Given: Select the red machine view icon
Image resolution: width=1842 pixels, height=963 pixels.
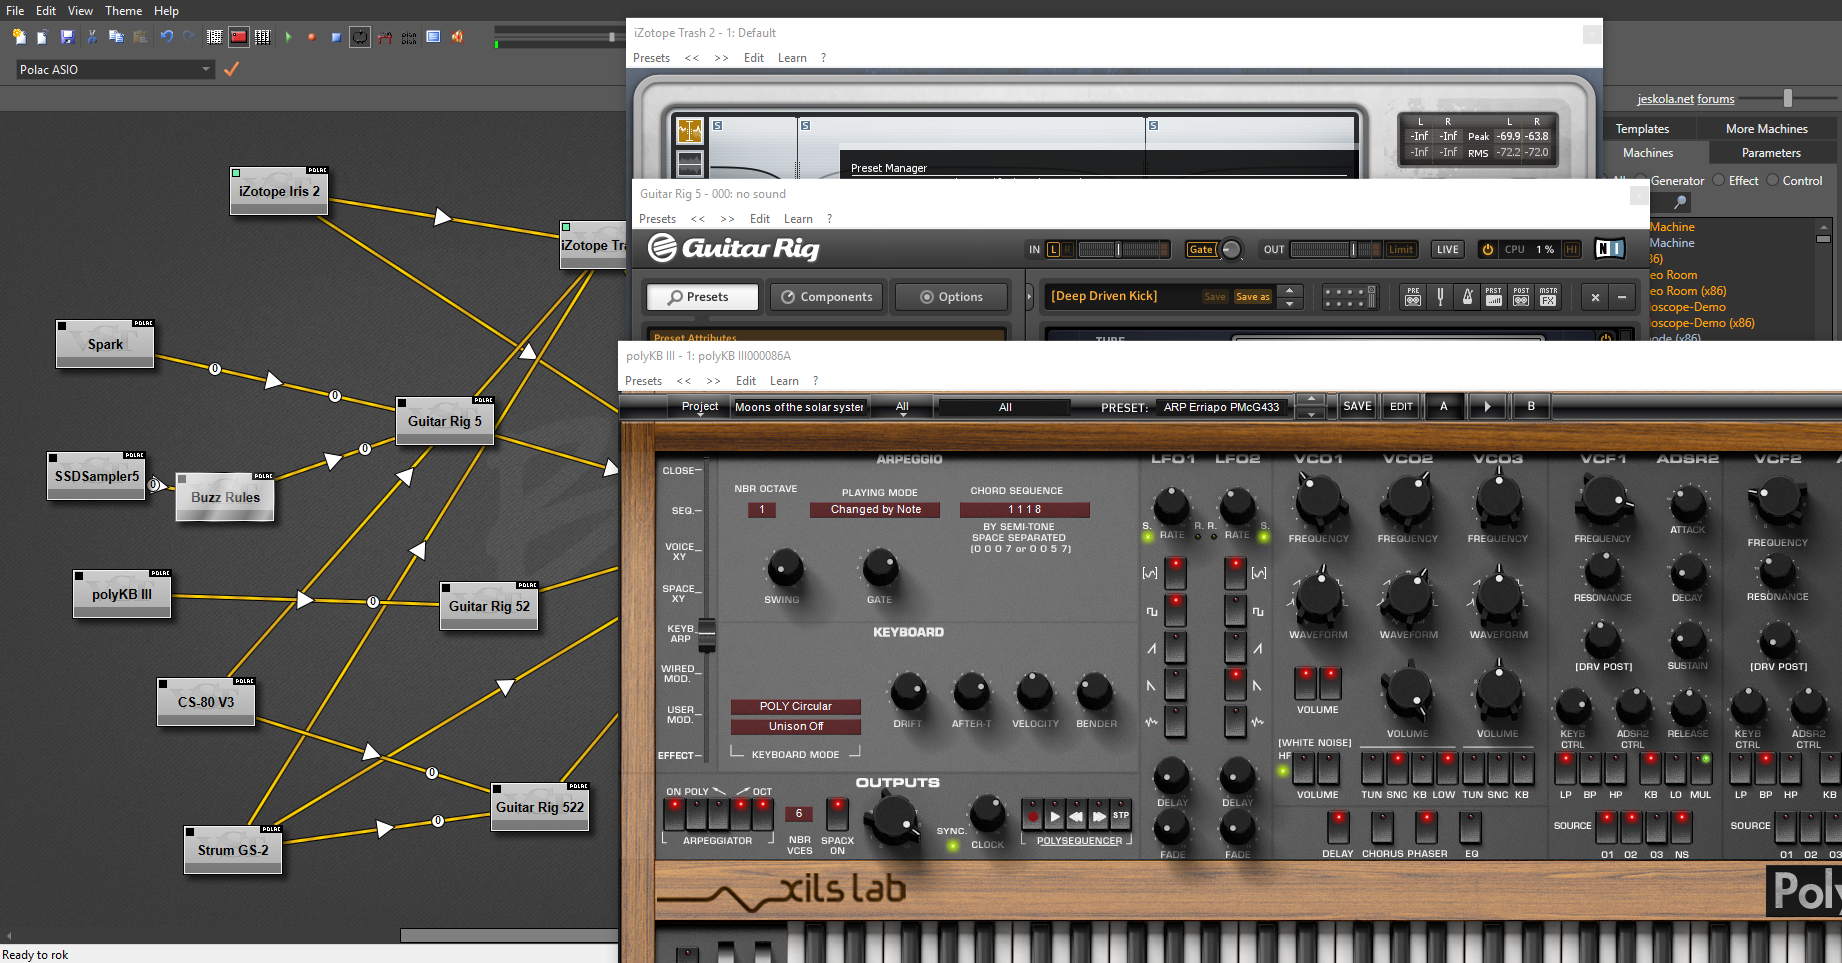Looking at the screenshot, I should (238, 37).
